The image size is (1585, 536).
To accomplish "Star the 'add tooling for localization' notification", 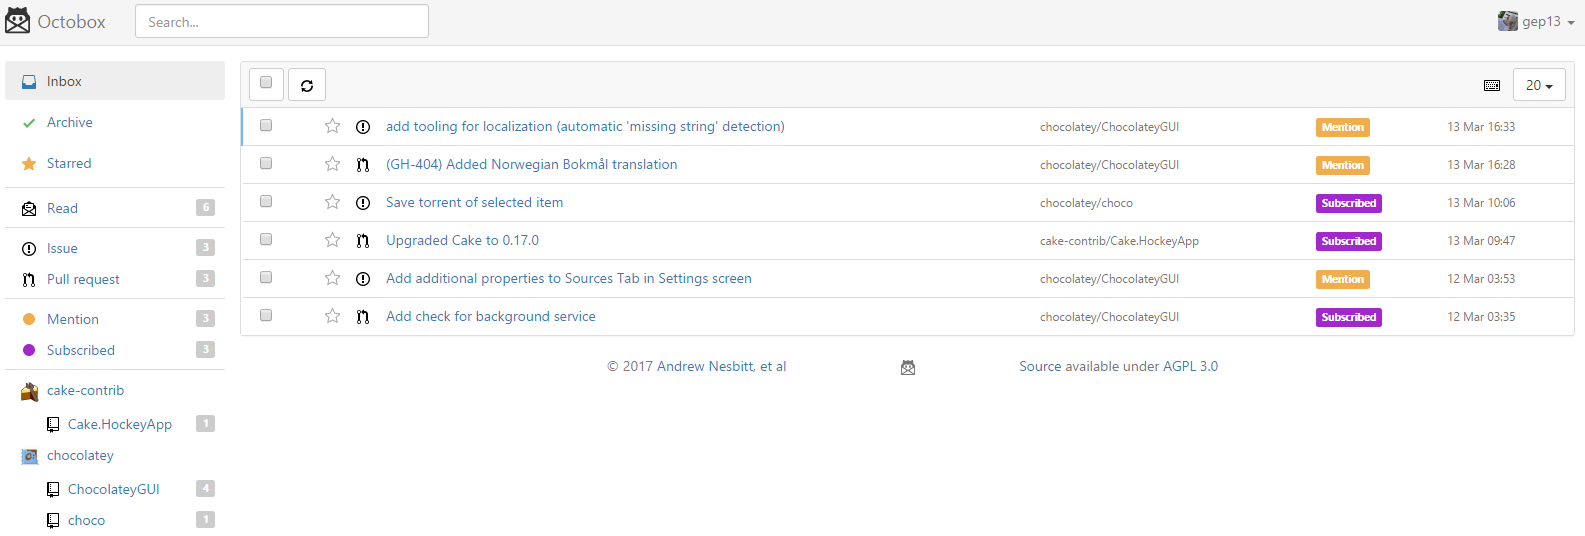I will pyautogui.click(x=332, y=126).
